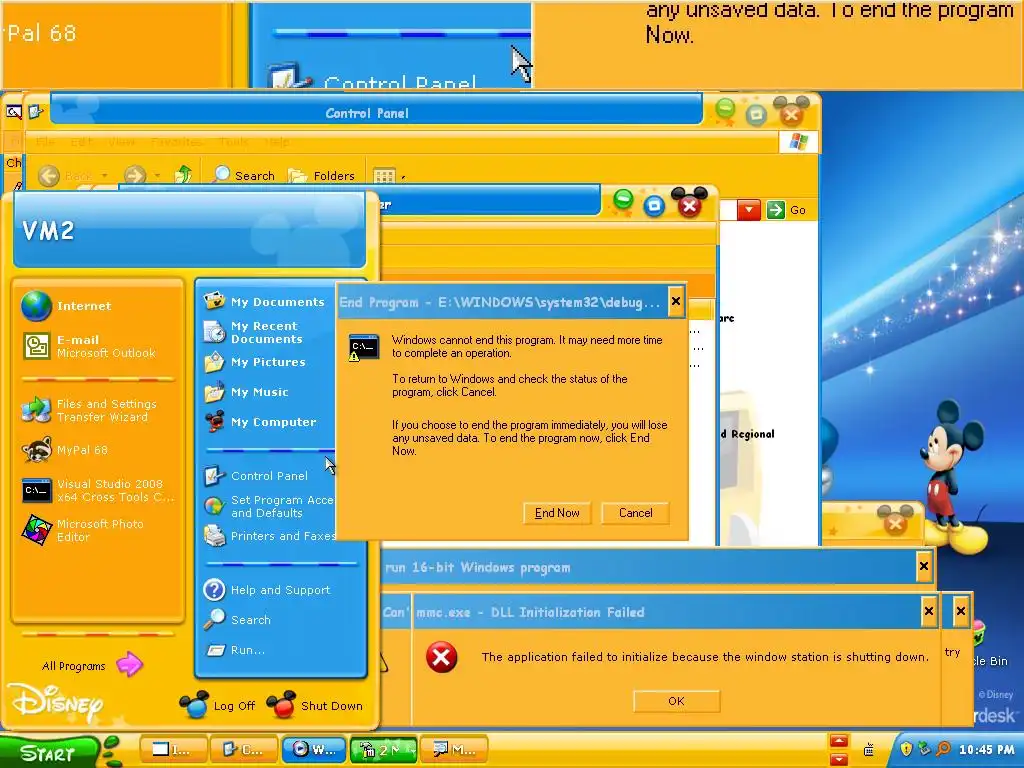Click the orange magnifier tray icon
This screenshot has width=1024, height=768.
pos(943,749)
